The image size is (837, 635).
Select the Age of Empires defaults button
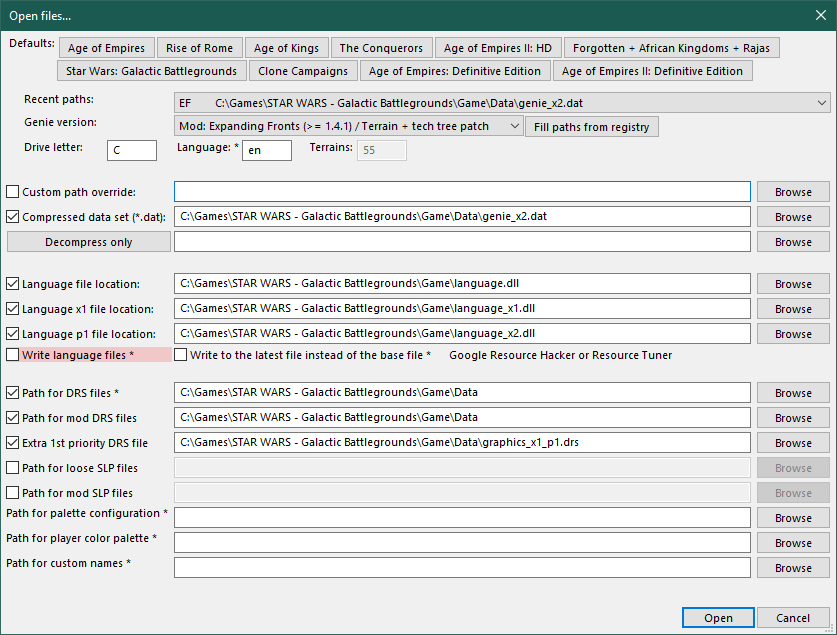(x=107, y=48)
